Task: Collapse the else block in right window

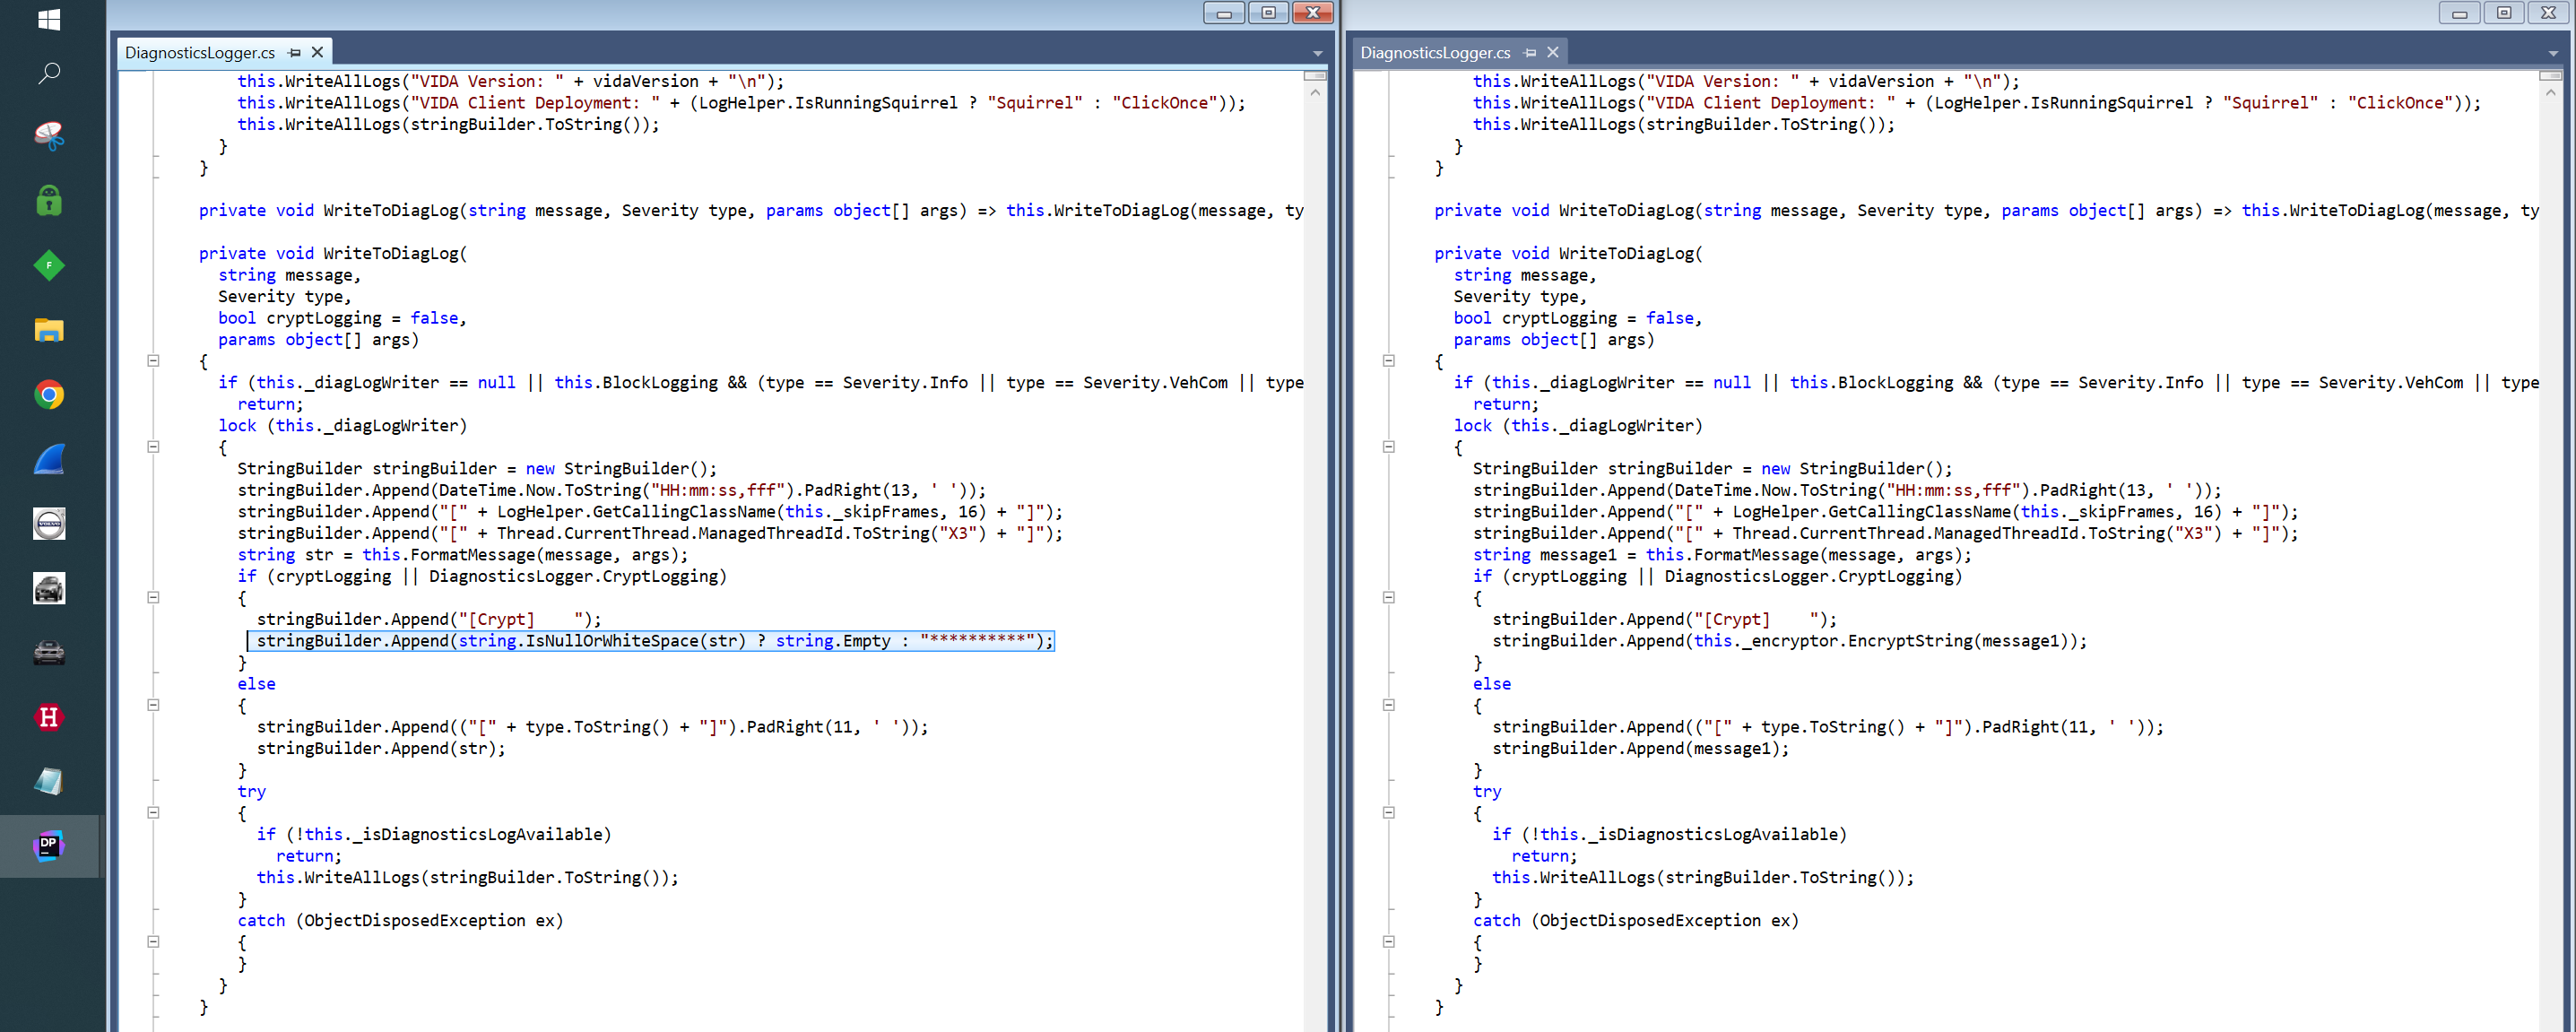Action: click(x=1388, y=705)
